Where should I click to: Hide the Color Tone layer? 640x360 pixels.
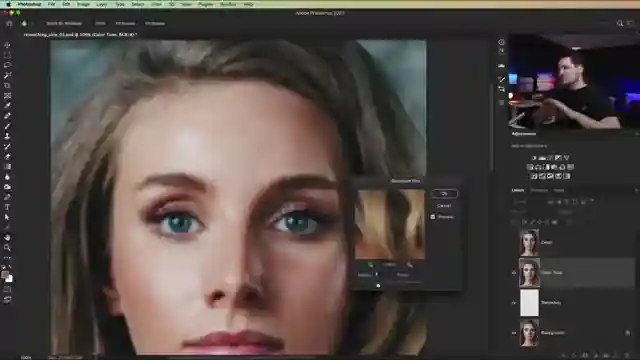coord(514,273)
